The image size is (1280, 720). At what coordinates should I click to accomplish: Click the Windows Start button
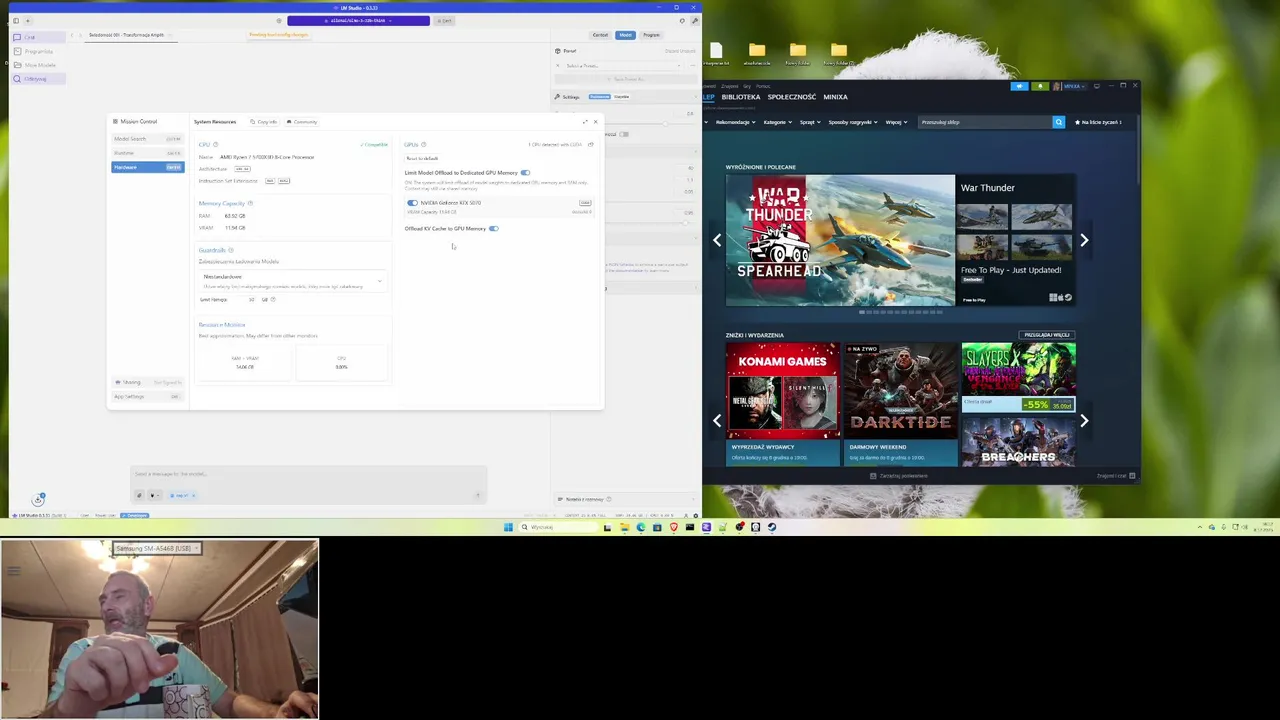coord(508,527)
